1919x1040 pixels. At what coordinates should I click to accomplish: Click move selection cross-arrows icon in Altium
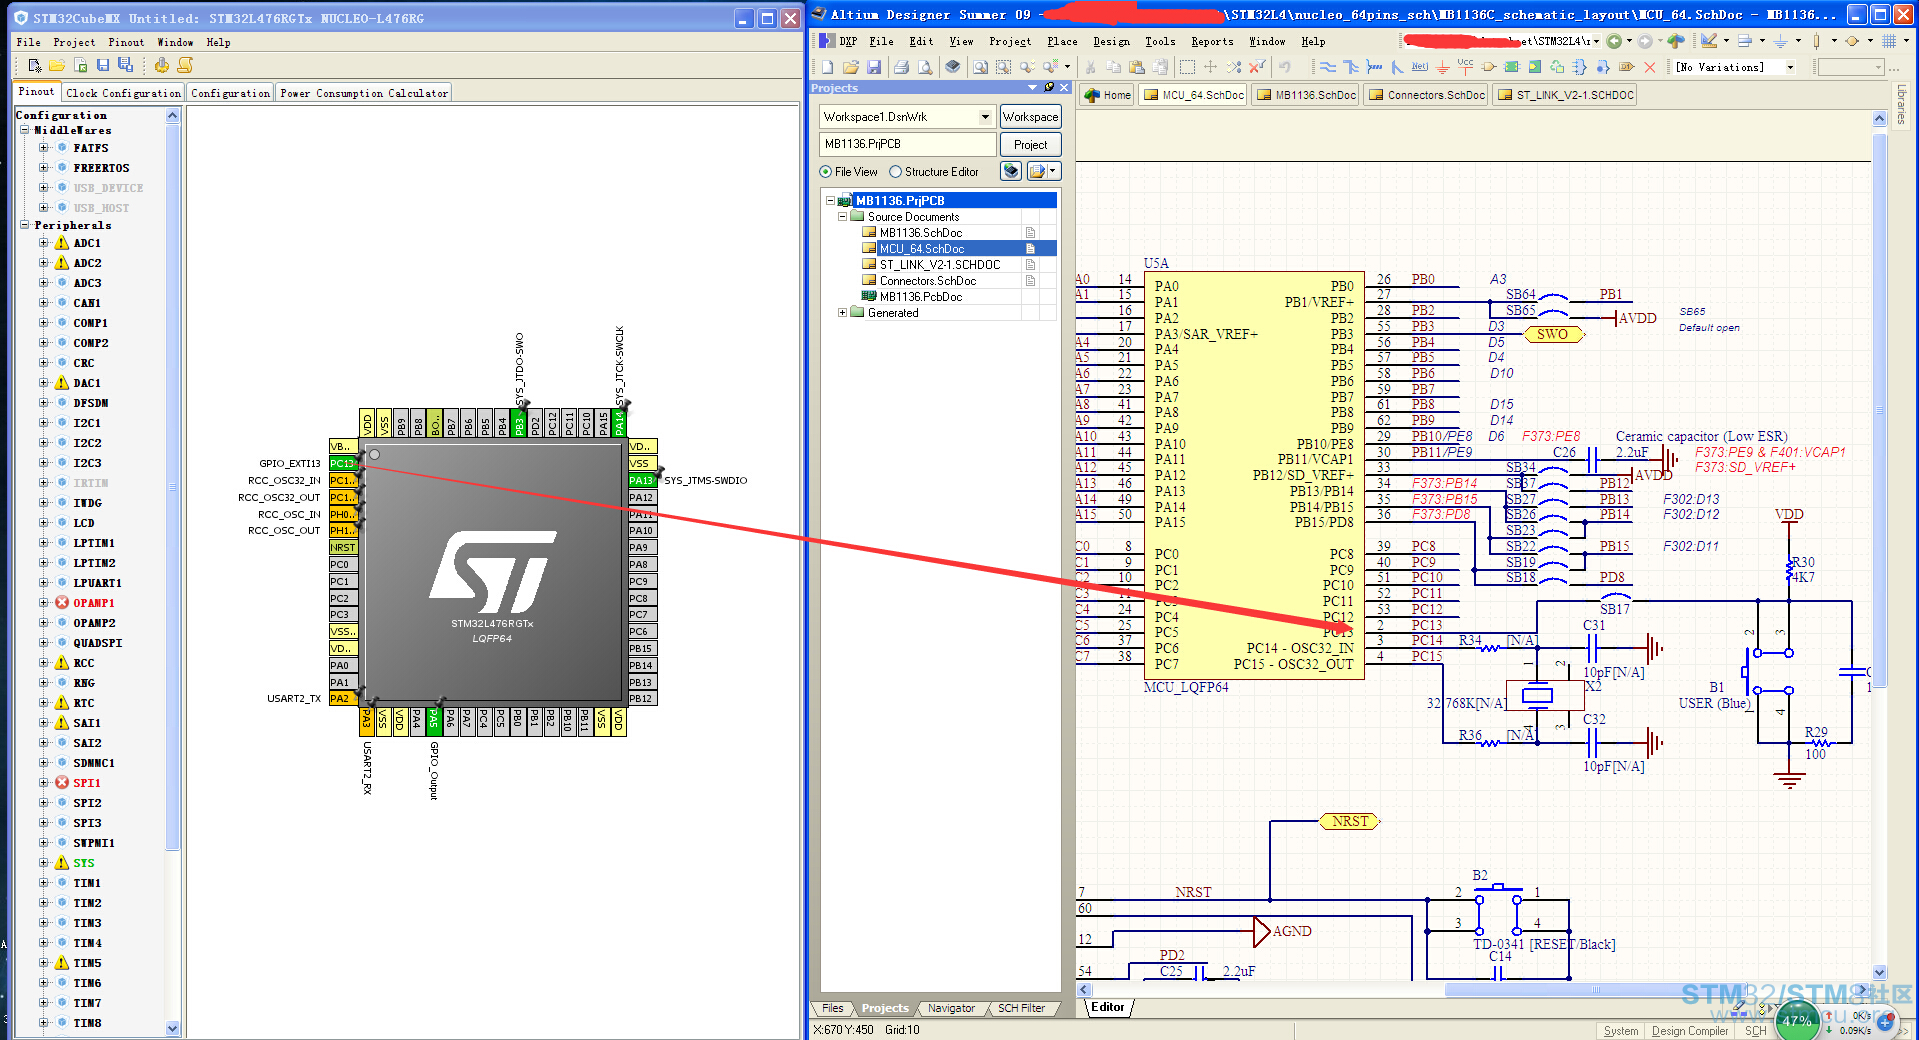1210,67
